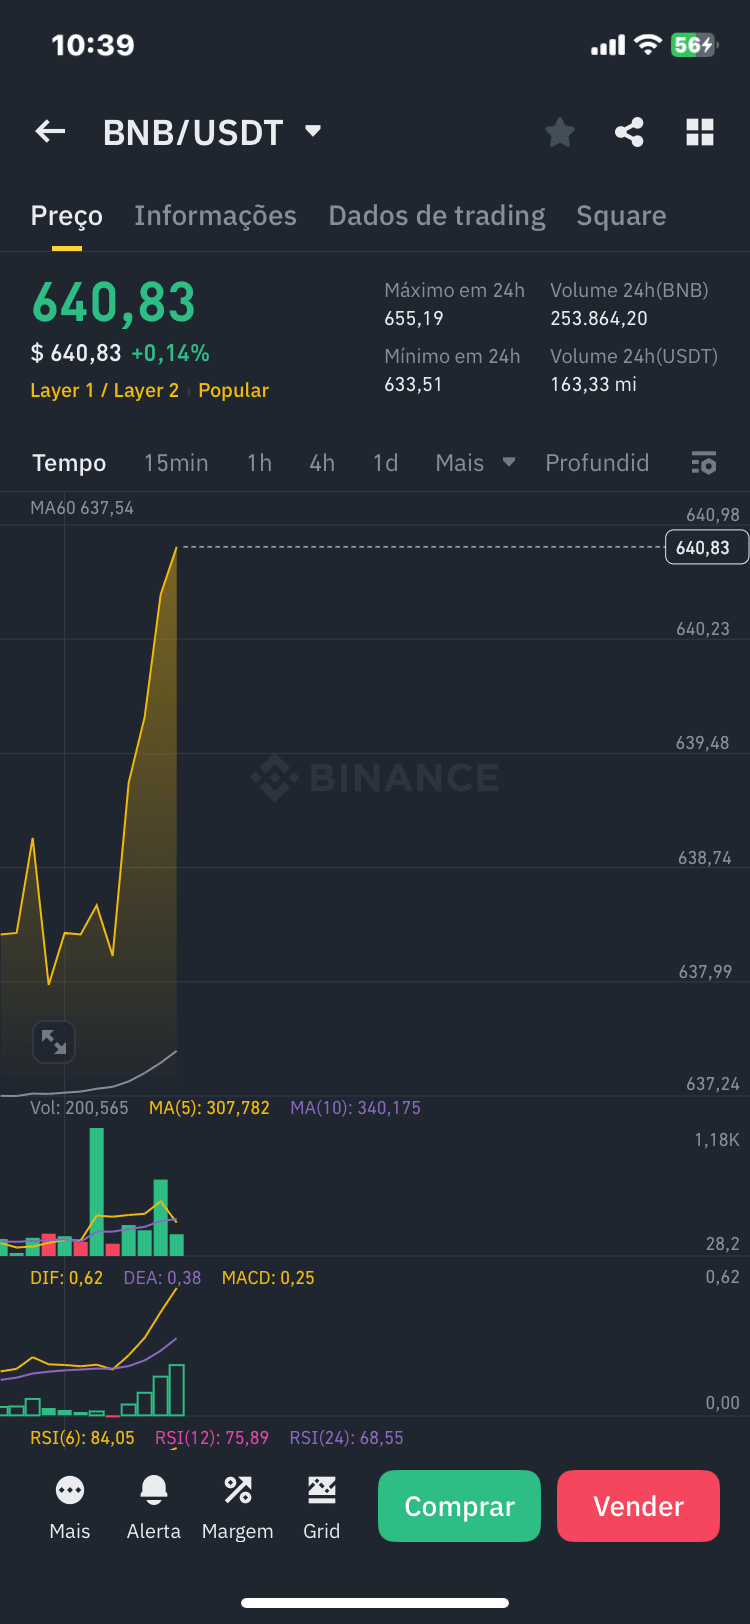Screen dimensions: 750x1624
Task: Tap the MA60 637,54 indicator label
Action: [82, 508]
